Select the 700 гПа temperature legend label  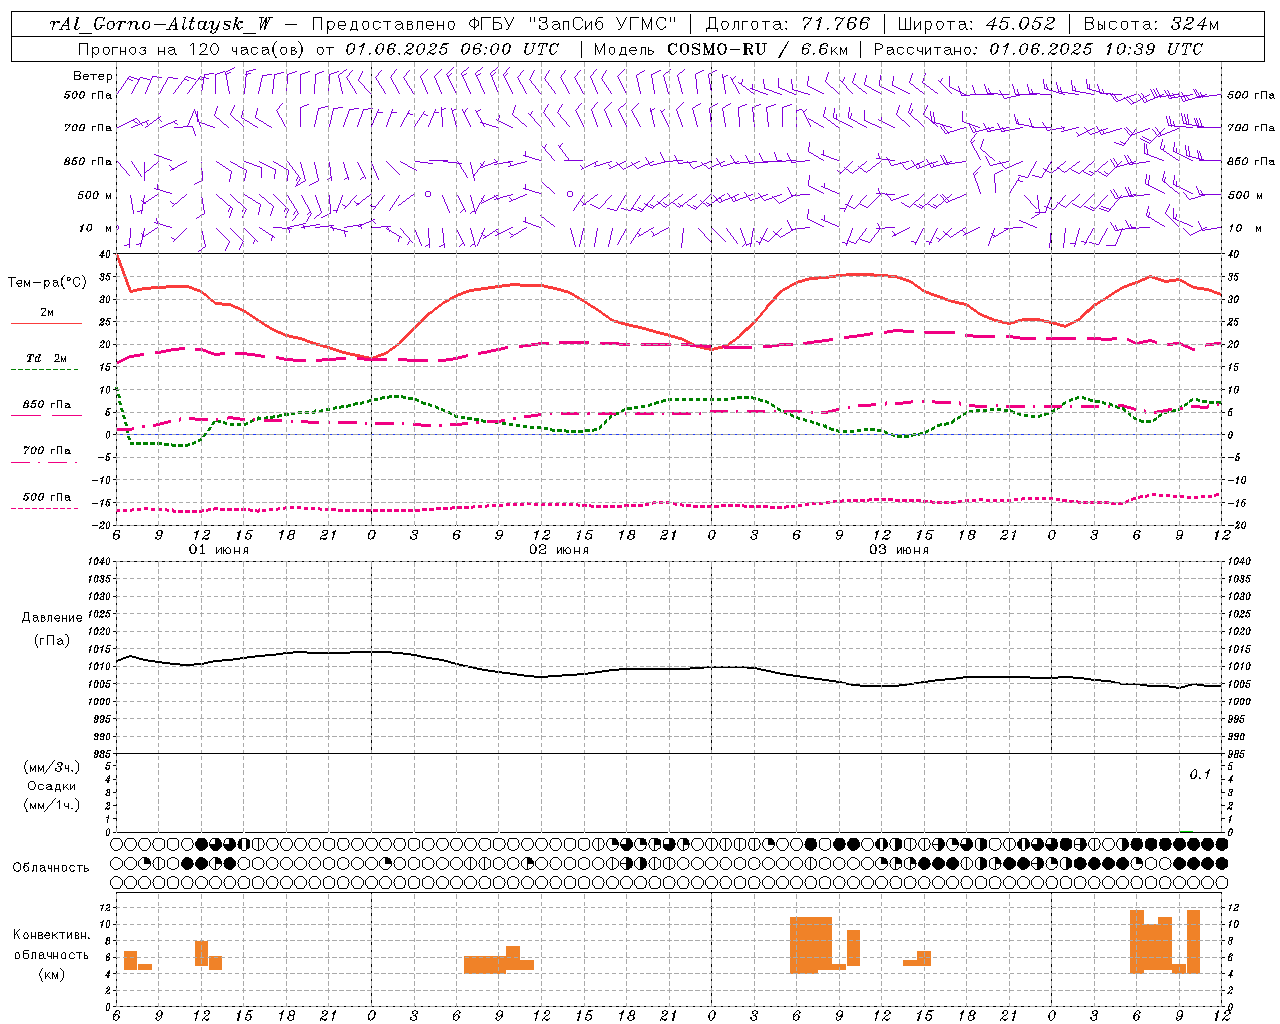pyautogui.click(x=47, y=451)
